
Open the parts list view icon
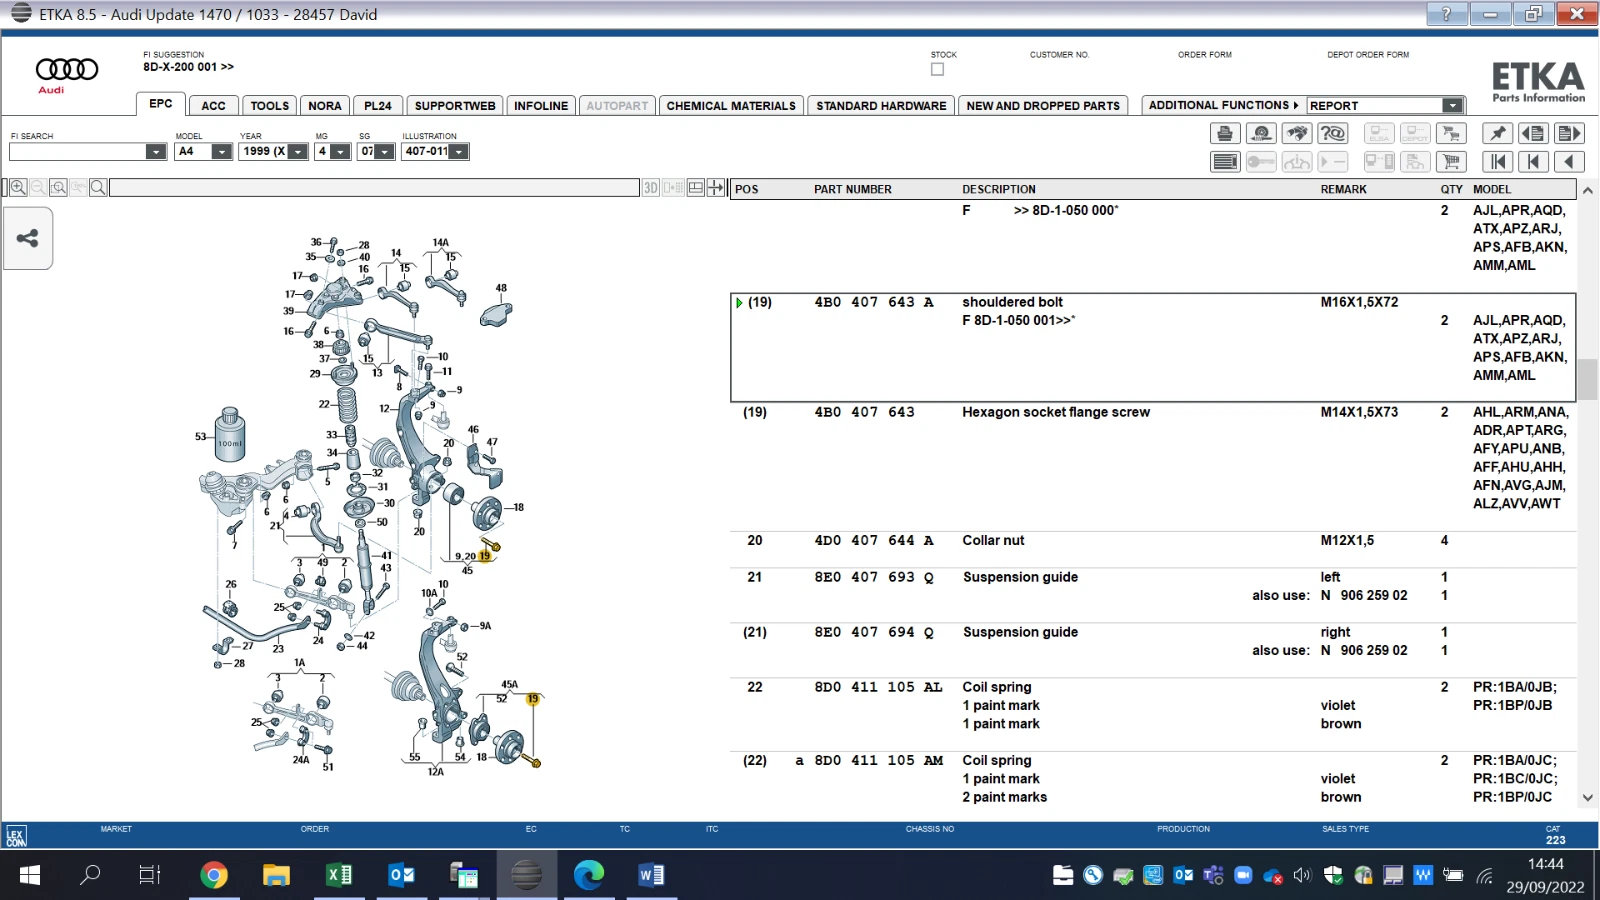tap(1225, 161)
